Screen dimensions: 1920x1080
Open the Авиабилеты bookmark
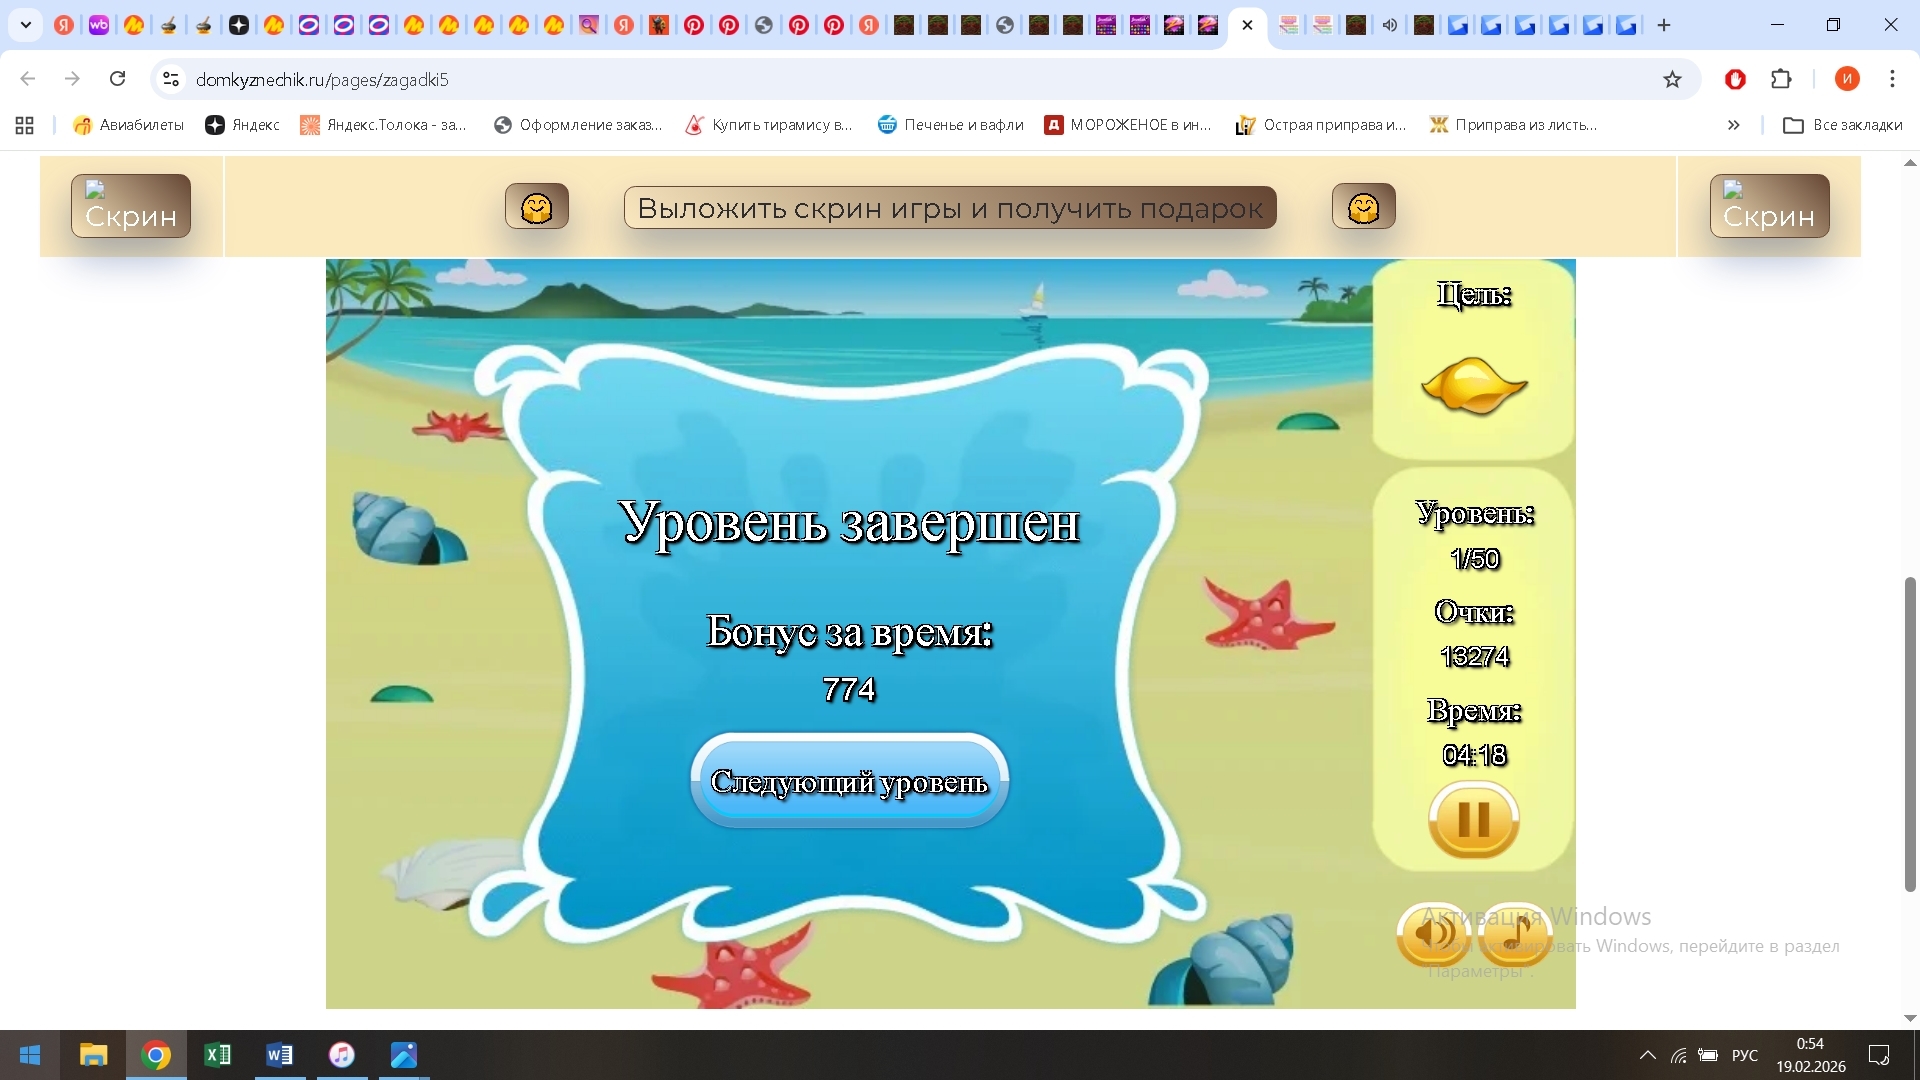127,125
